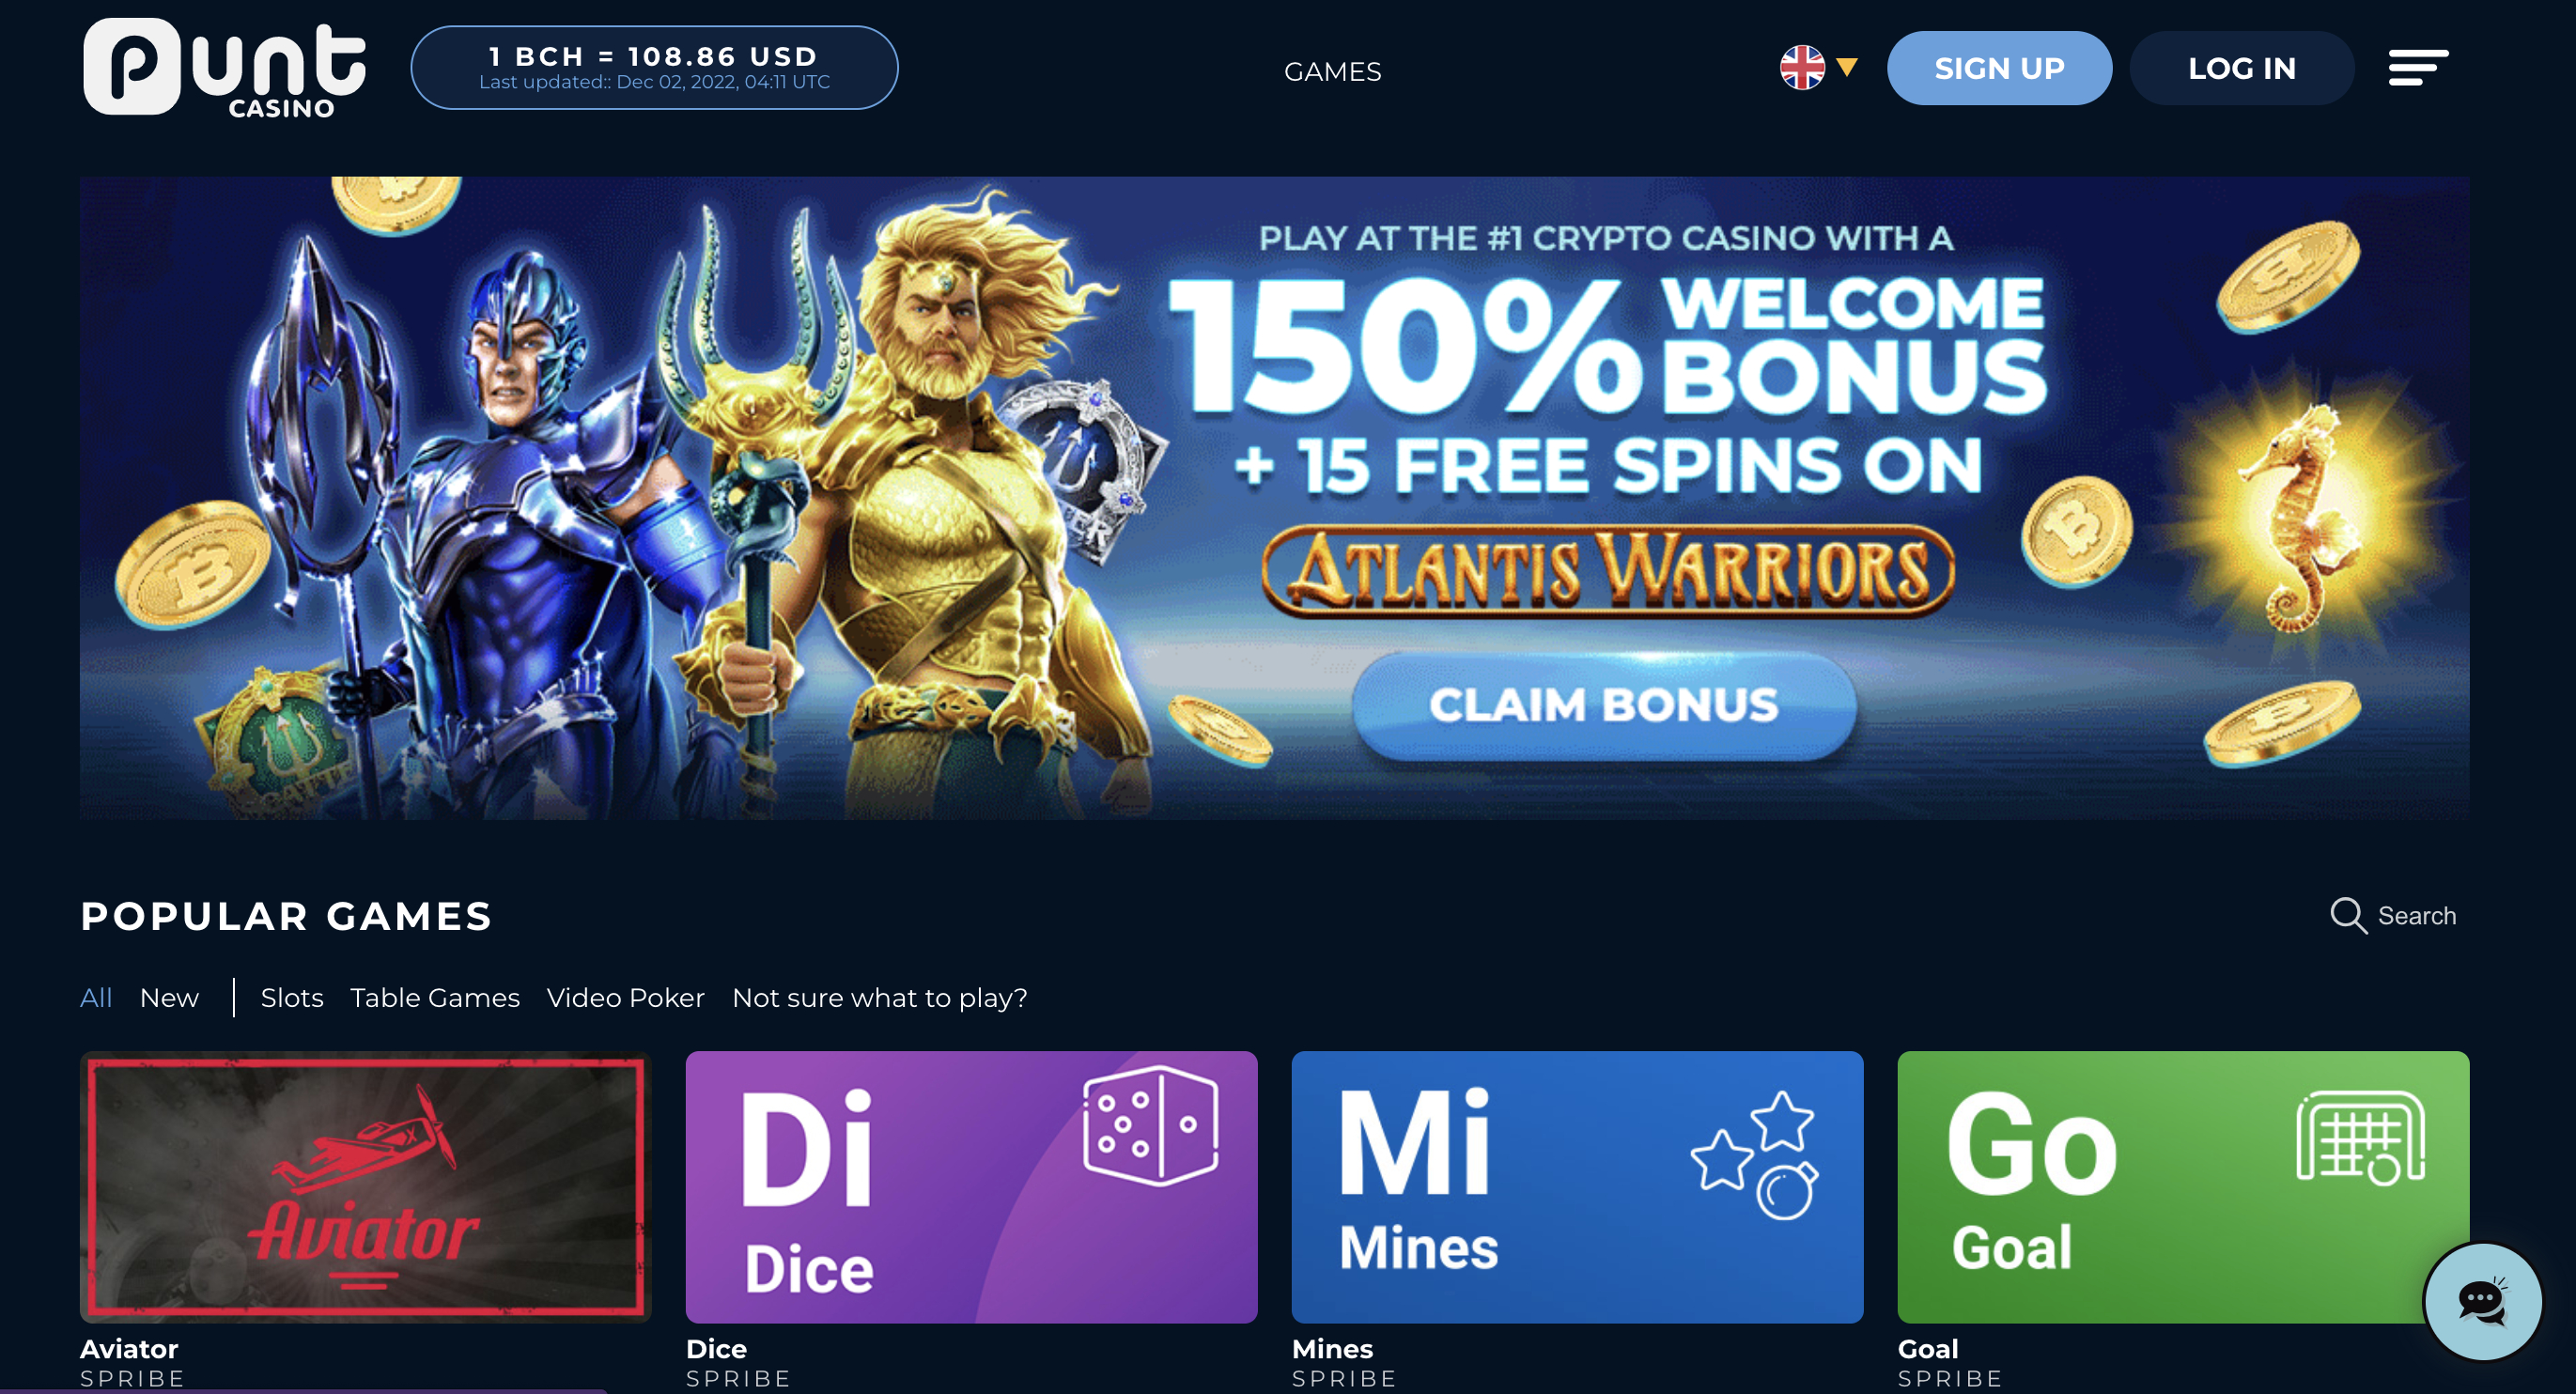Open the GAMES menu item
Screen dimensions: 2576x1394
pyautogui.click(x=1332, y=72)
